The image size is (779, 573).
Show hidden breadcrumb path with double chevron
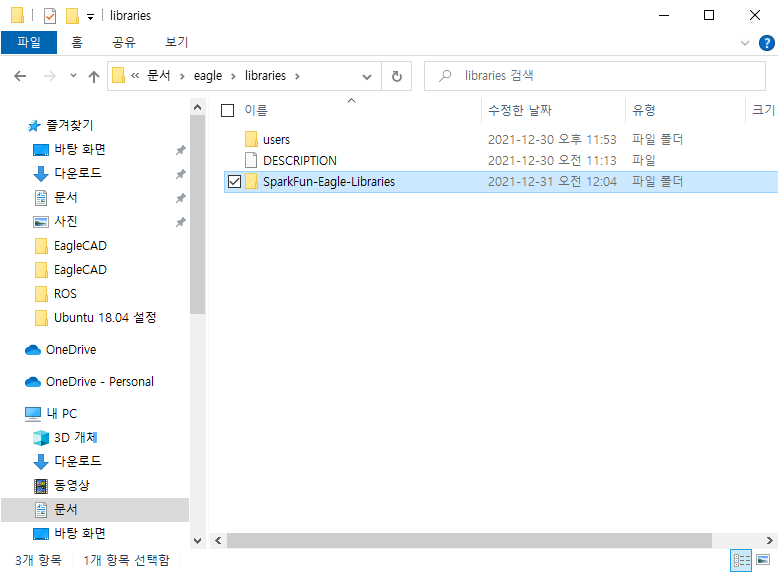pos(135,76)
